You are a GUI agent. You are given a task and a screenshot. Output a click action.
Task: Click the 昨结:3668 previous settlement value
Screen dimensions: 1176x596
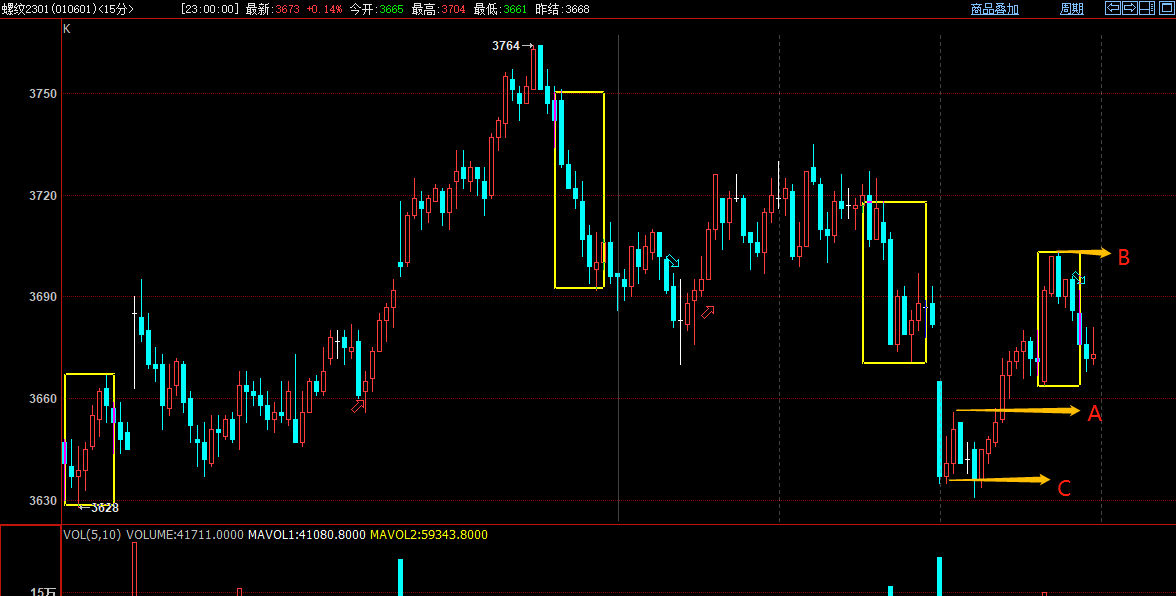[562, 9]
